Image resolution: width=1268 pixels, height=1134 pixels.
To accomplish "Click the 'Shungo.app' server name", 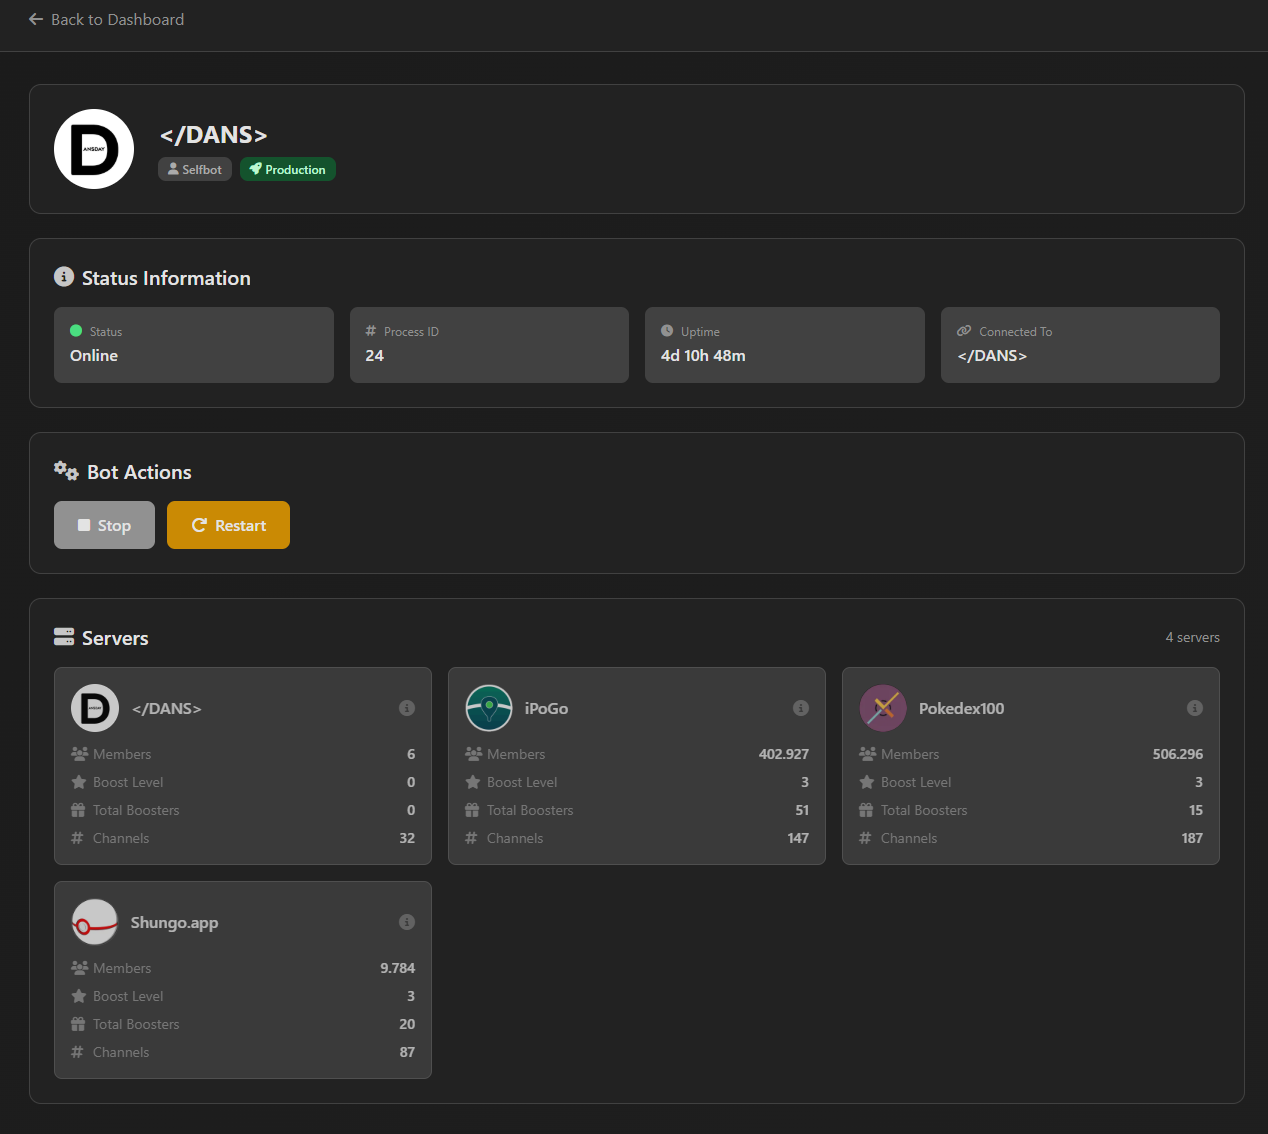I will [174, 922].
